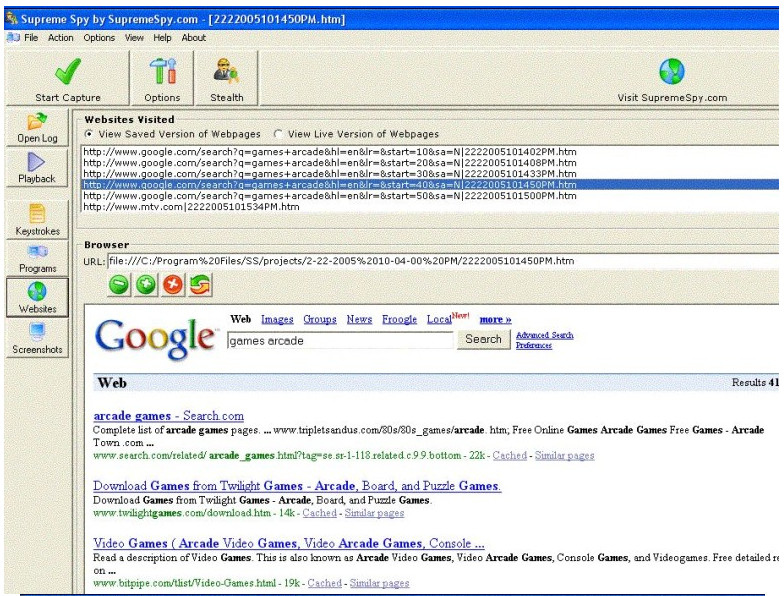The height and width of the screenshot is (596, 784).
Task: Click the Web tab label above the search box
Action: click(240, 319)
